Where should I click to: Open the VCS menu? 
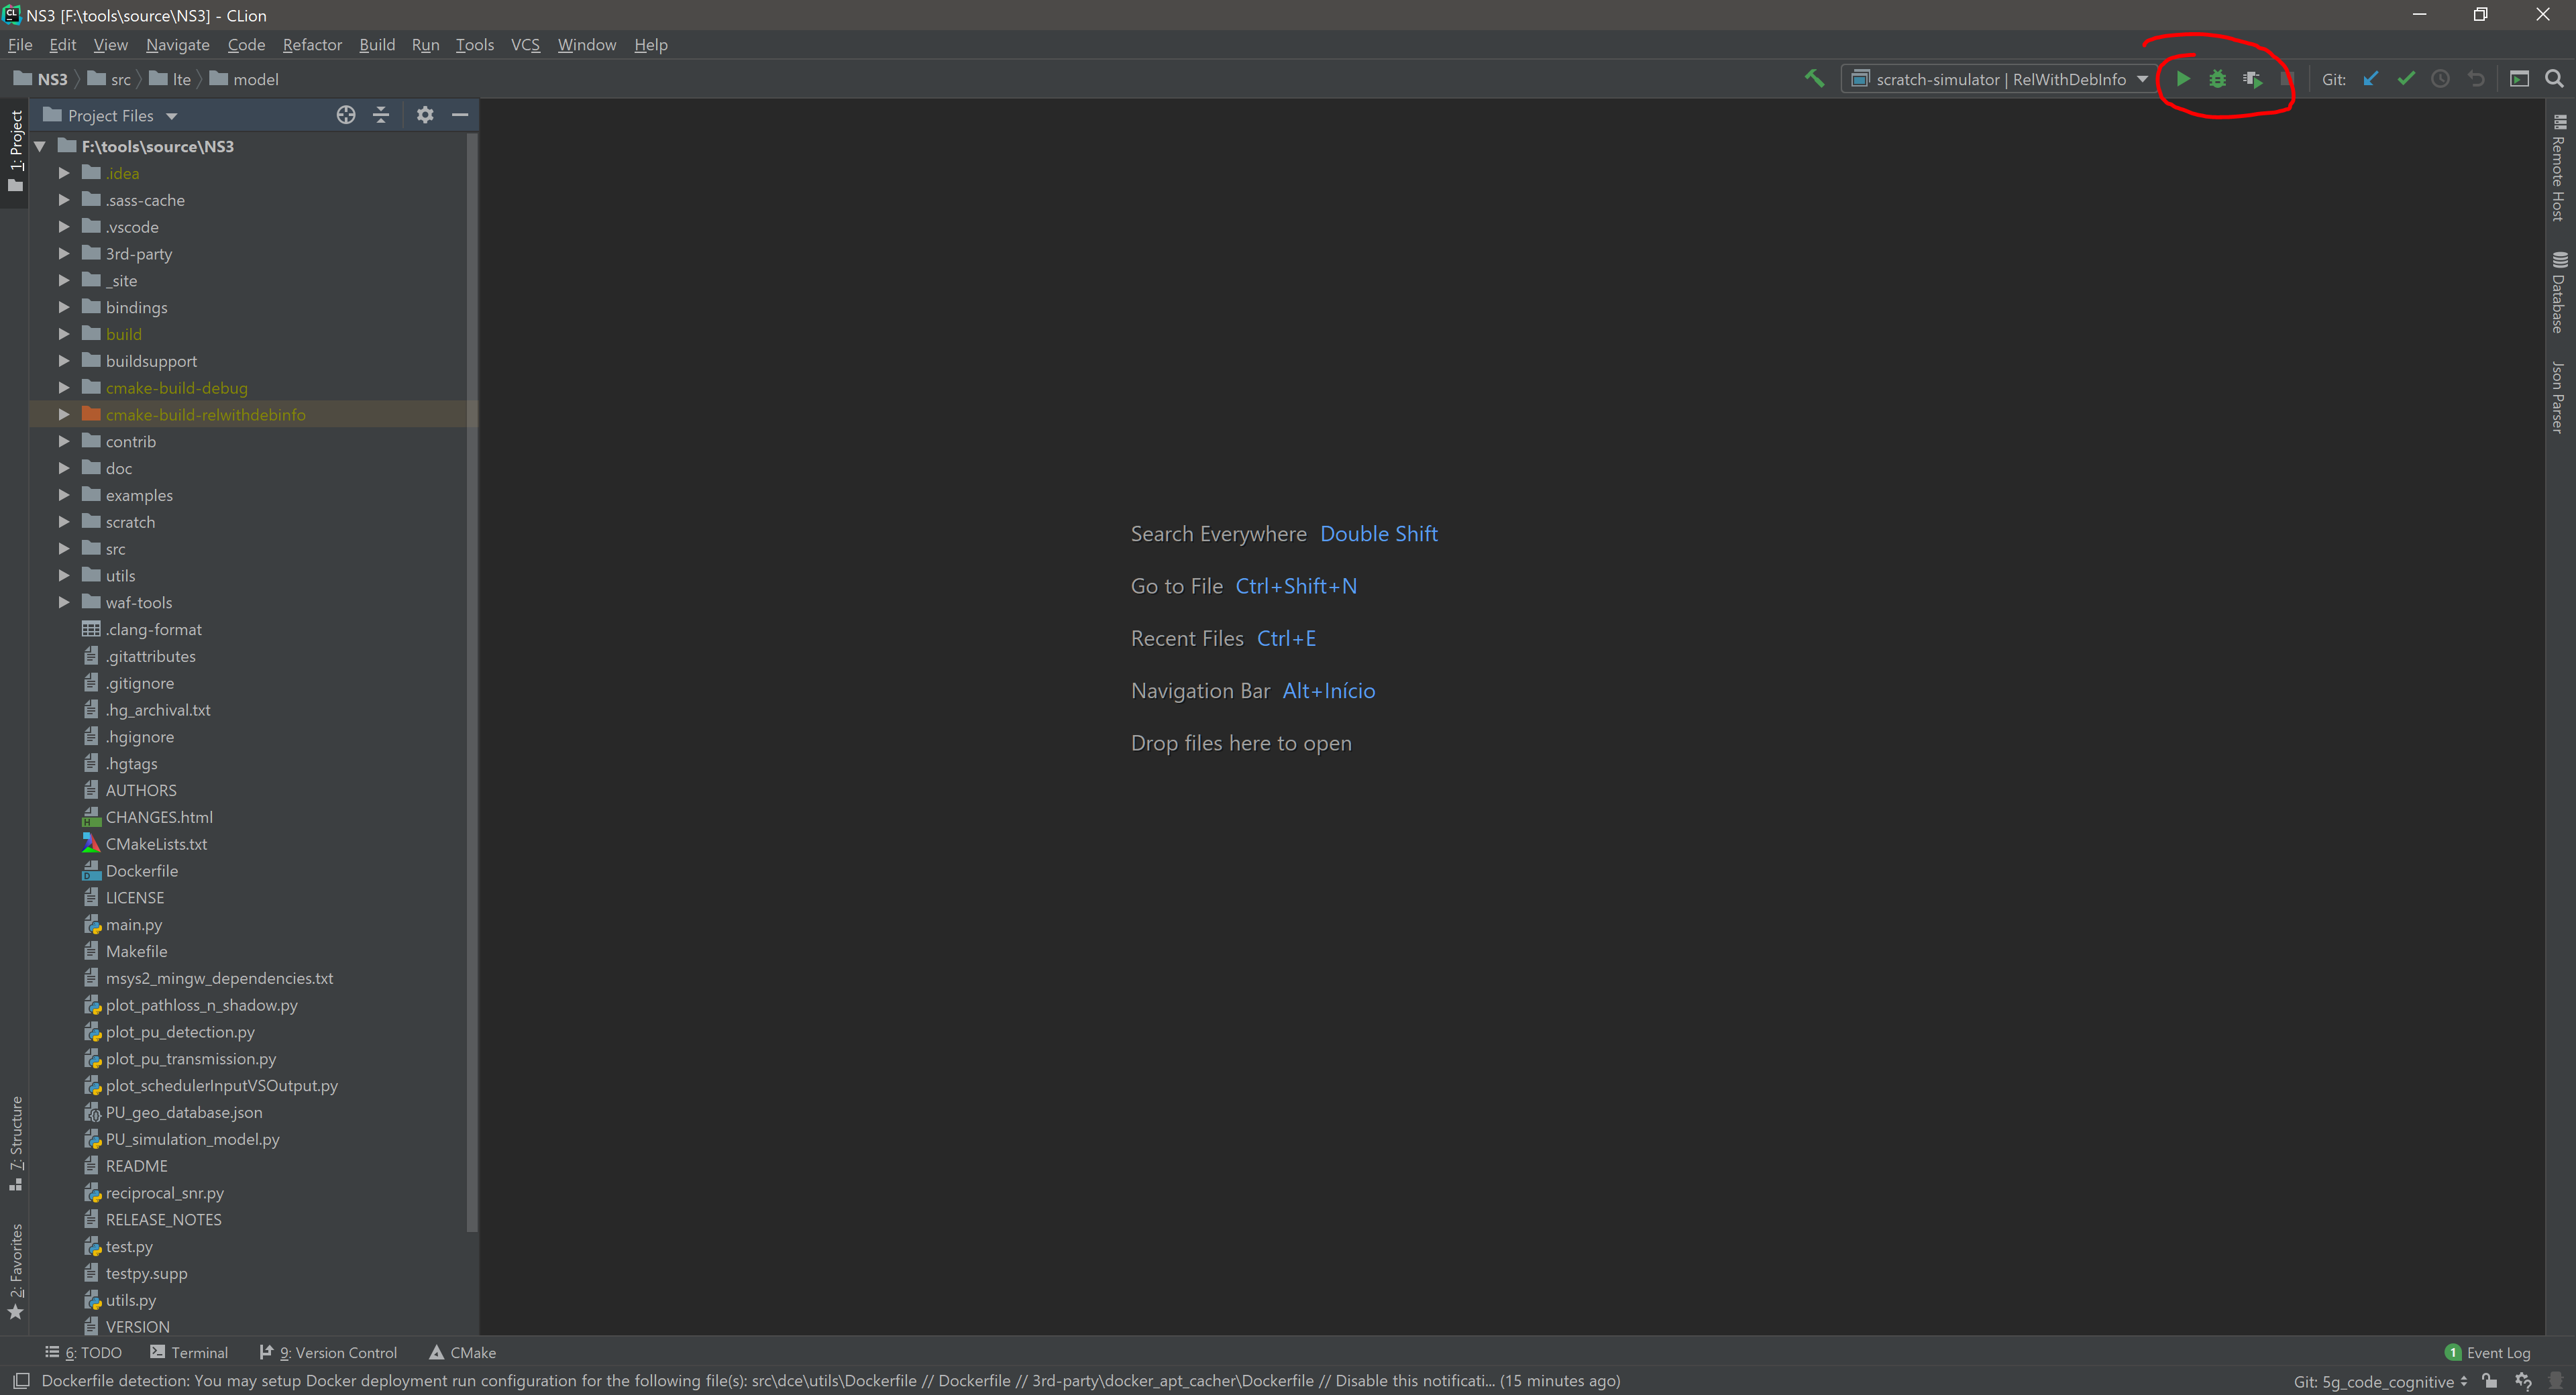[525, 45]
